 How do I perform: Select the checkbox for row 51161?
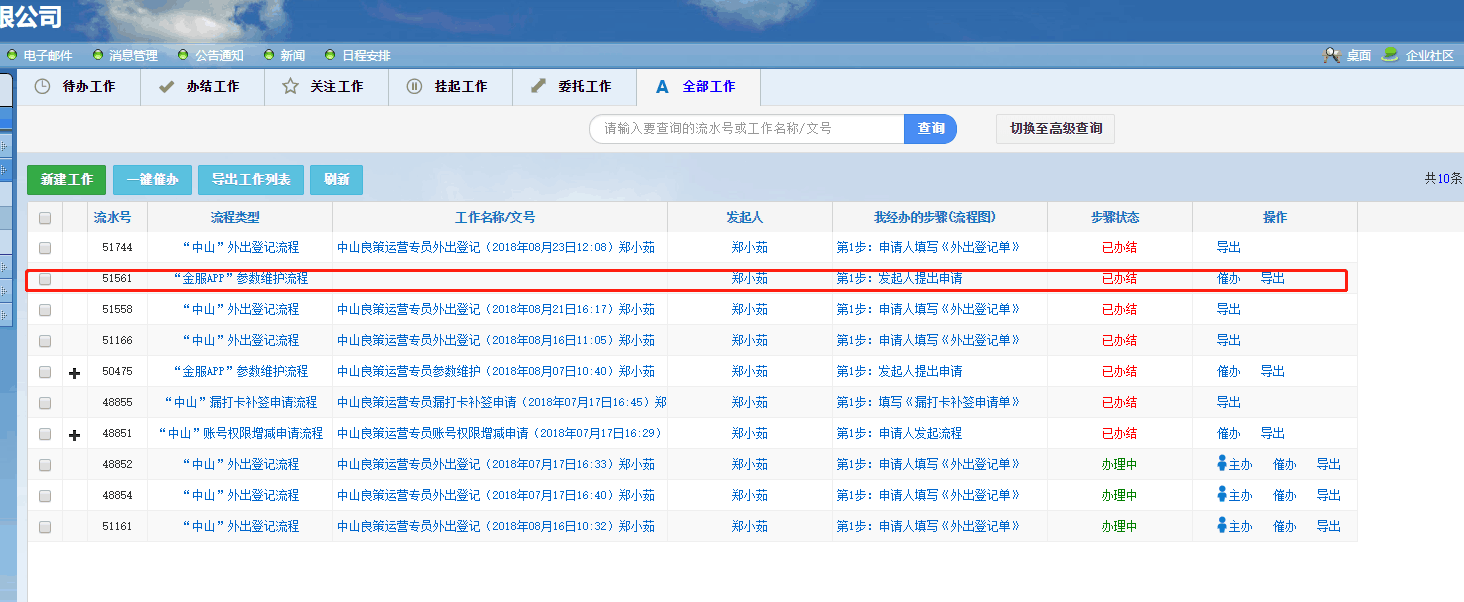pyautogui.click(x=45, y=526)
